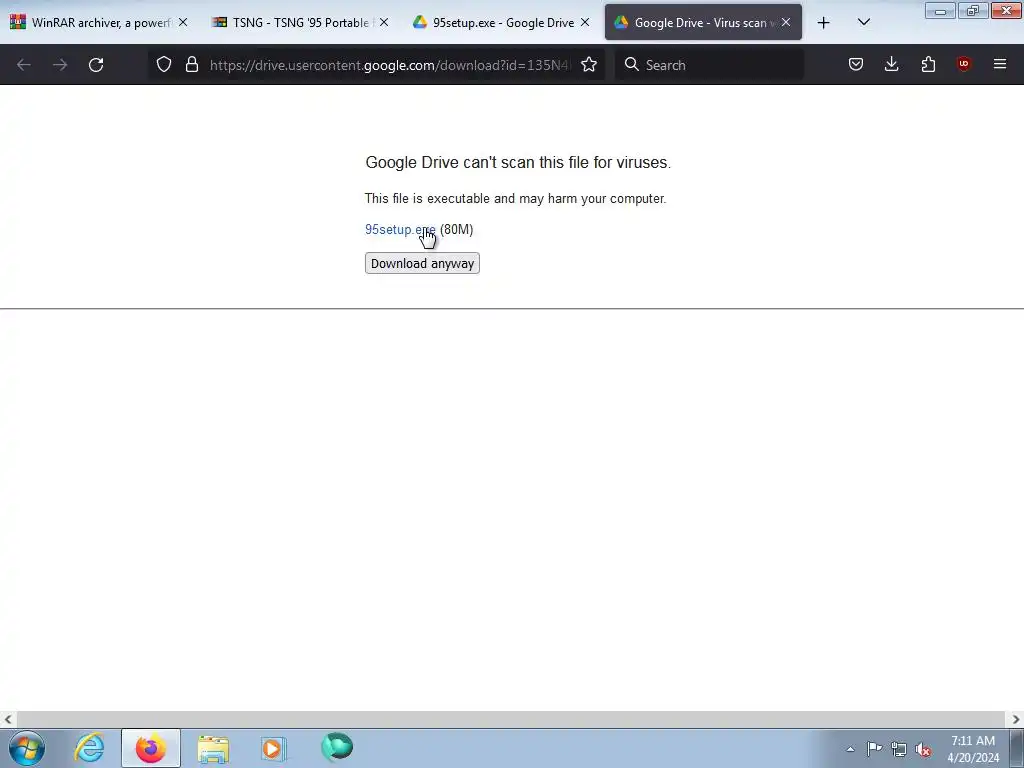Screen dimensions: 1024x768
Task: Open a new browser tab
Action: click(824, 23)
